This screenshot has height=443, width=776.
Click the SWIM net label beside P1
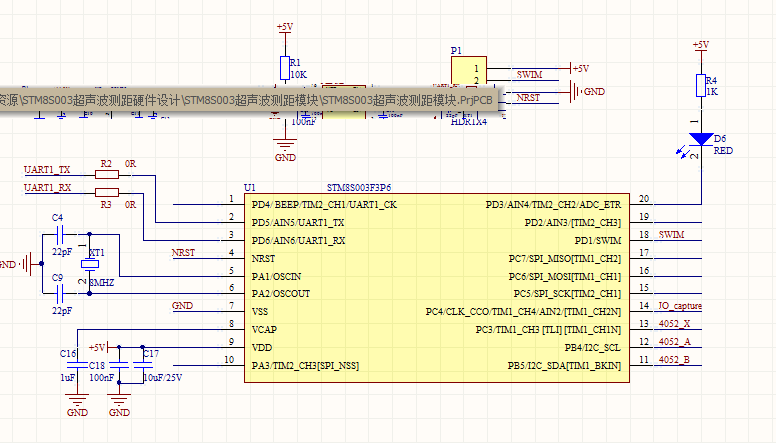pos(529,74)
